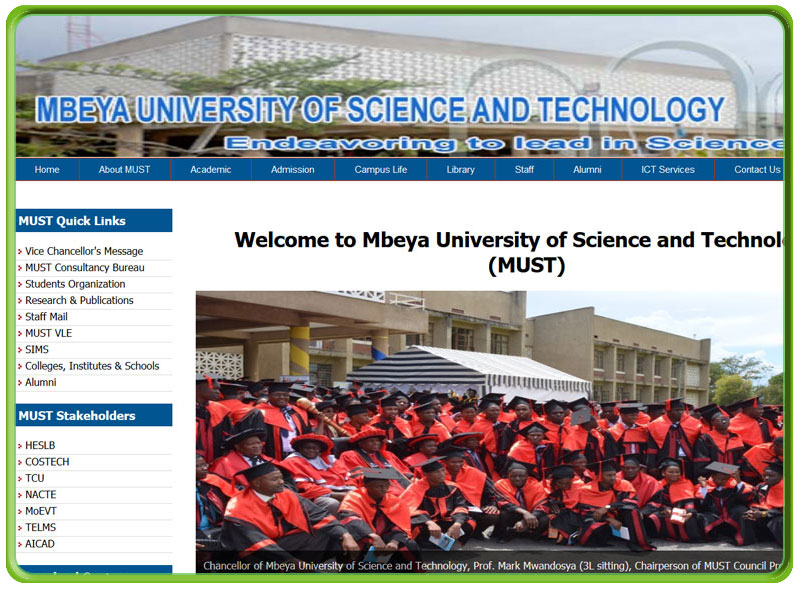Open the COSTECH stakeholder link
800x600 pixels.
(x=47, y=462)
